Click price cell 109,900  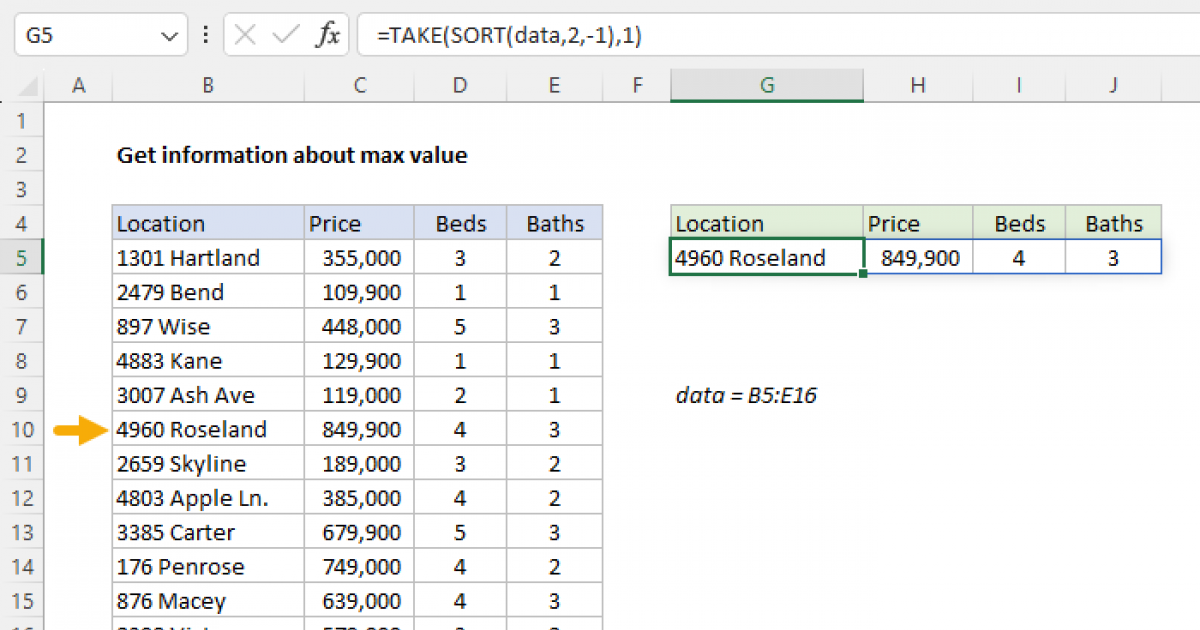pyautogui.click(x=359, y=293)
